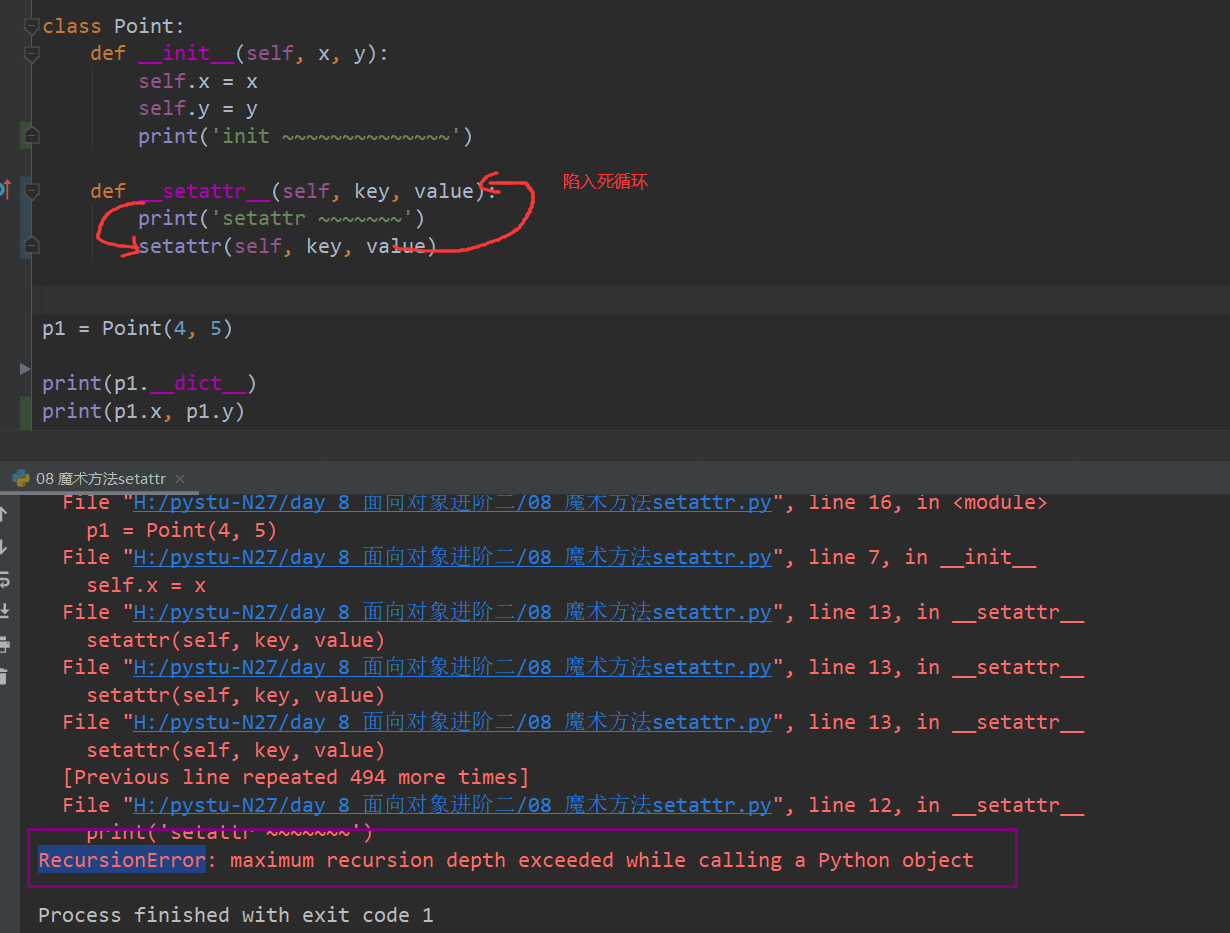Clear console output with trash icon
Image resolution: width=1230 pixels, height=933 pixels.
(x=3, y=677)
